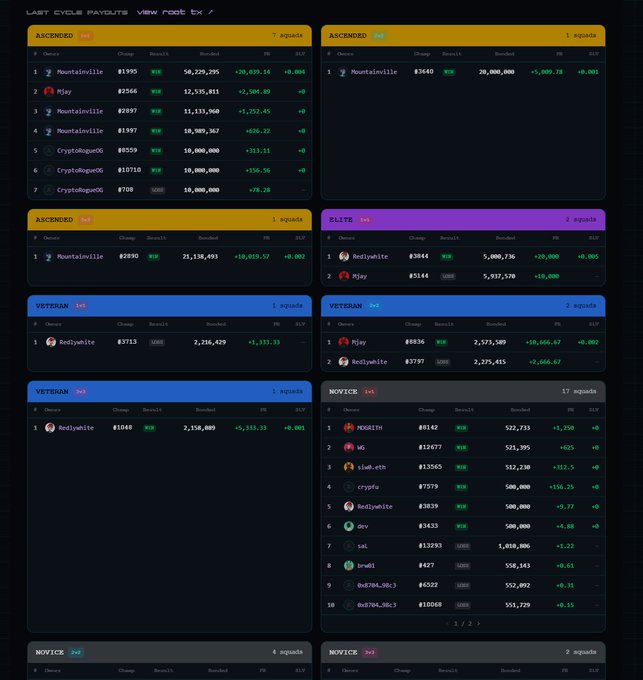Click '4 squads' count on Novice 2v2

tap(287, 652)
